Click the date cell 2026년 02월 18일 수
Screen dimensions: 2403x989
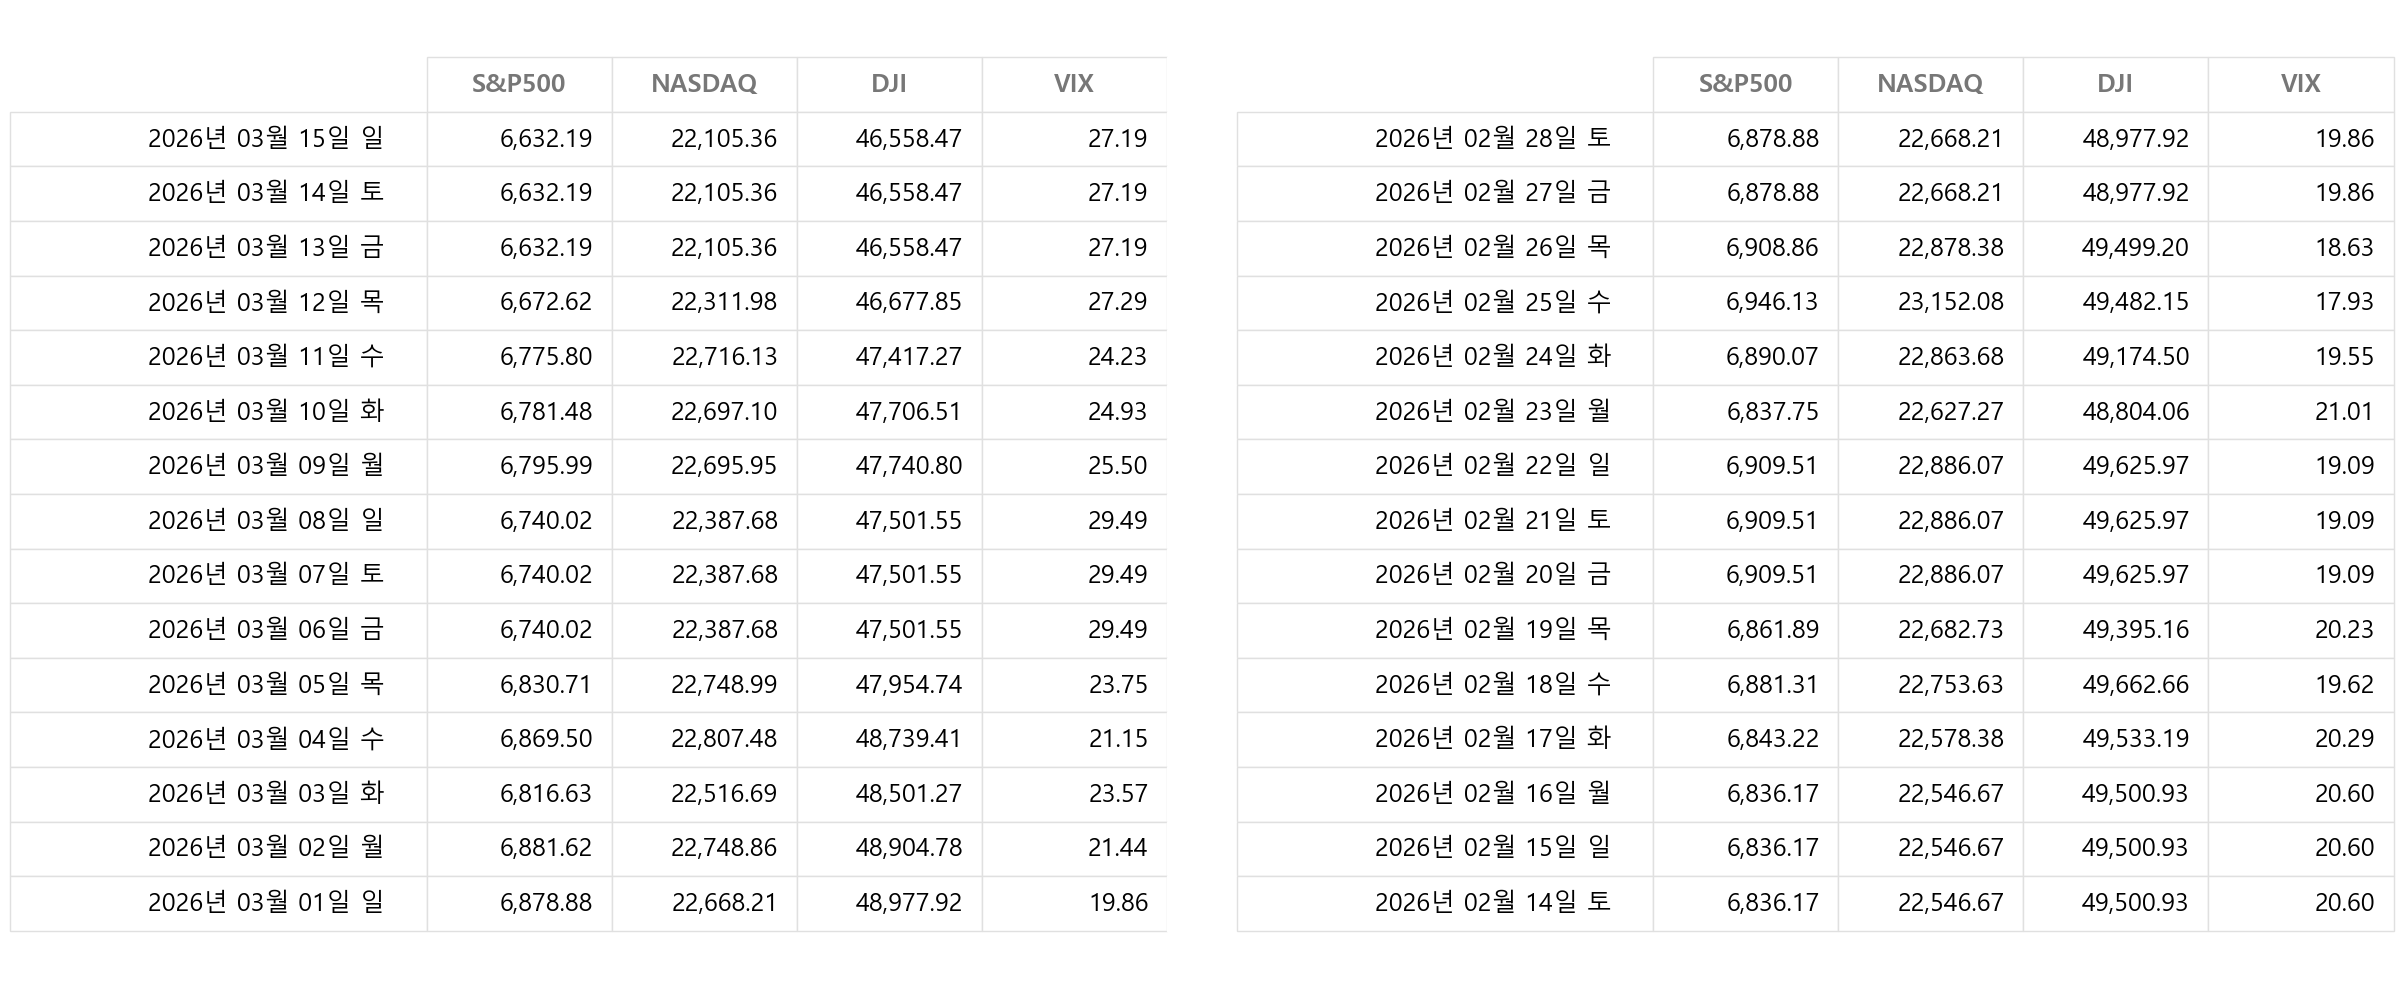[1492, 684]
